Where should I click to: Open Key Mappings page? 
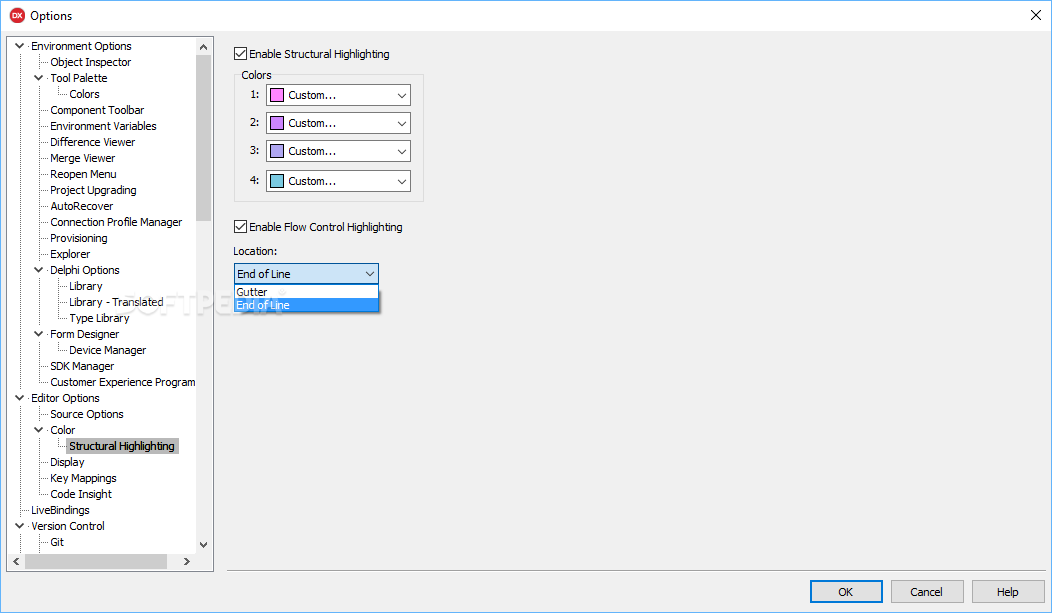(83, 478)
